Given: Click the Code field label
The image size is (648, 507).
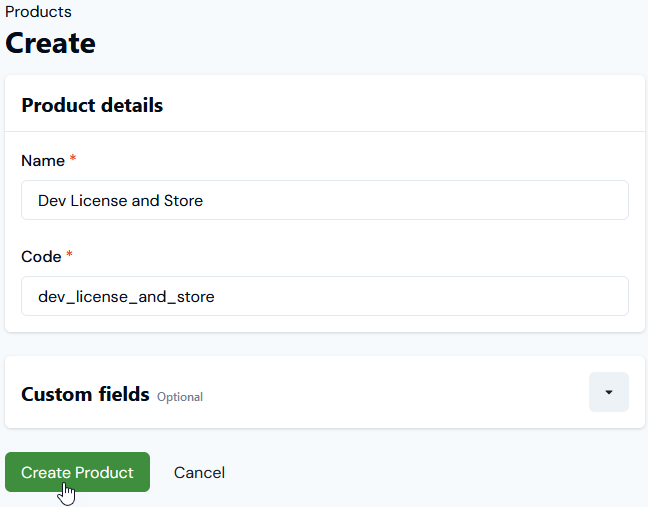Looking at the screenshot, I should [x=41, y=257].
